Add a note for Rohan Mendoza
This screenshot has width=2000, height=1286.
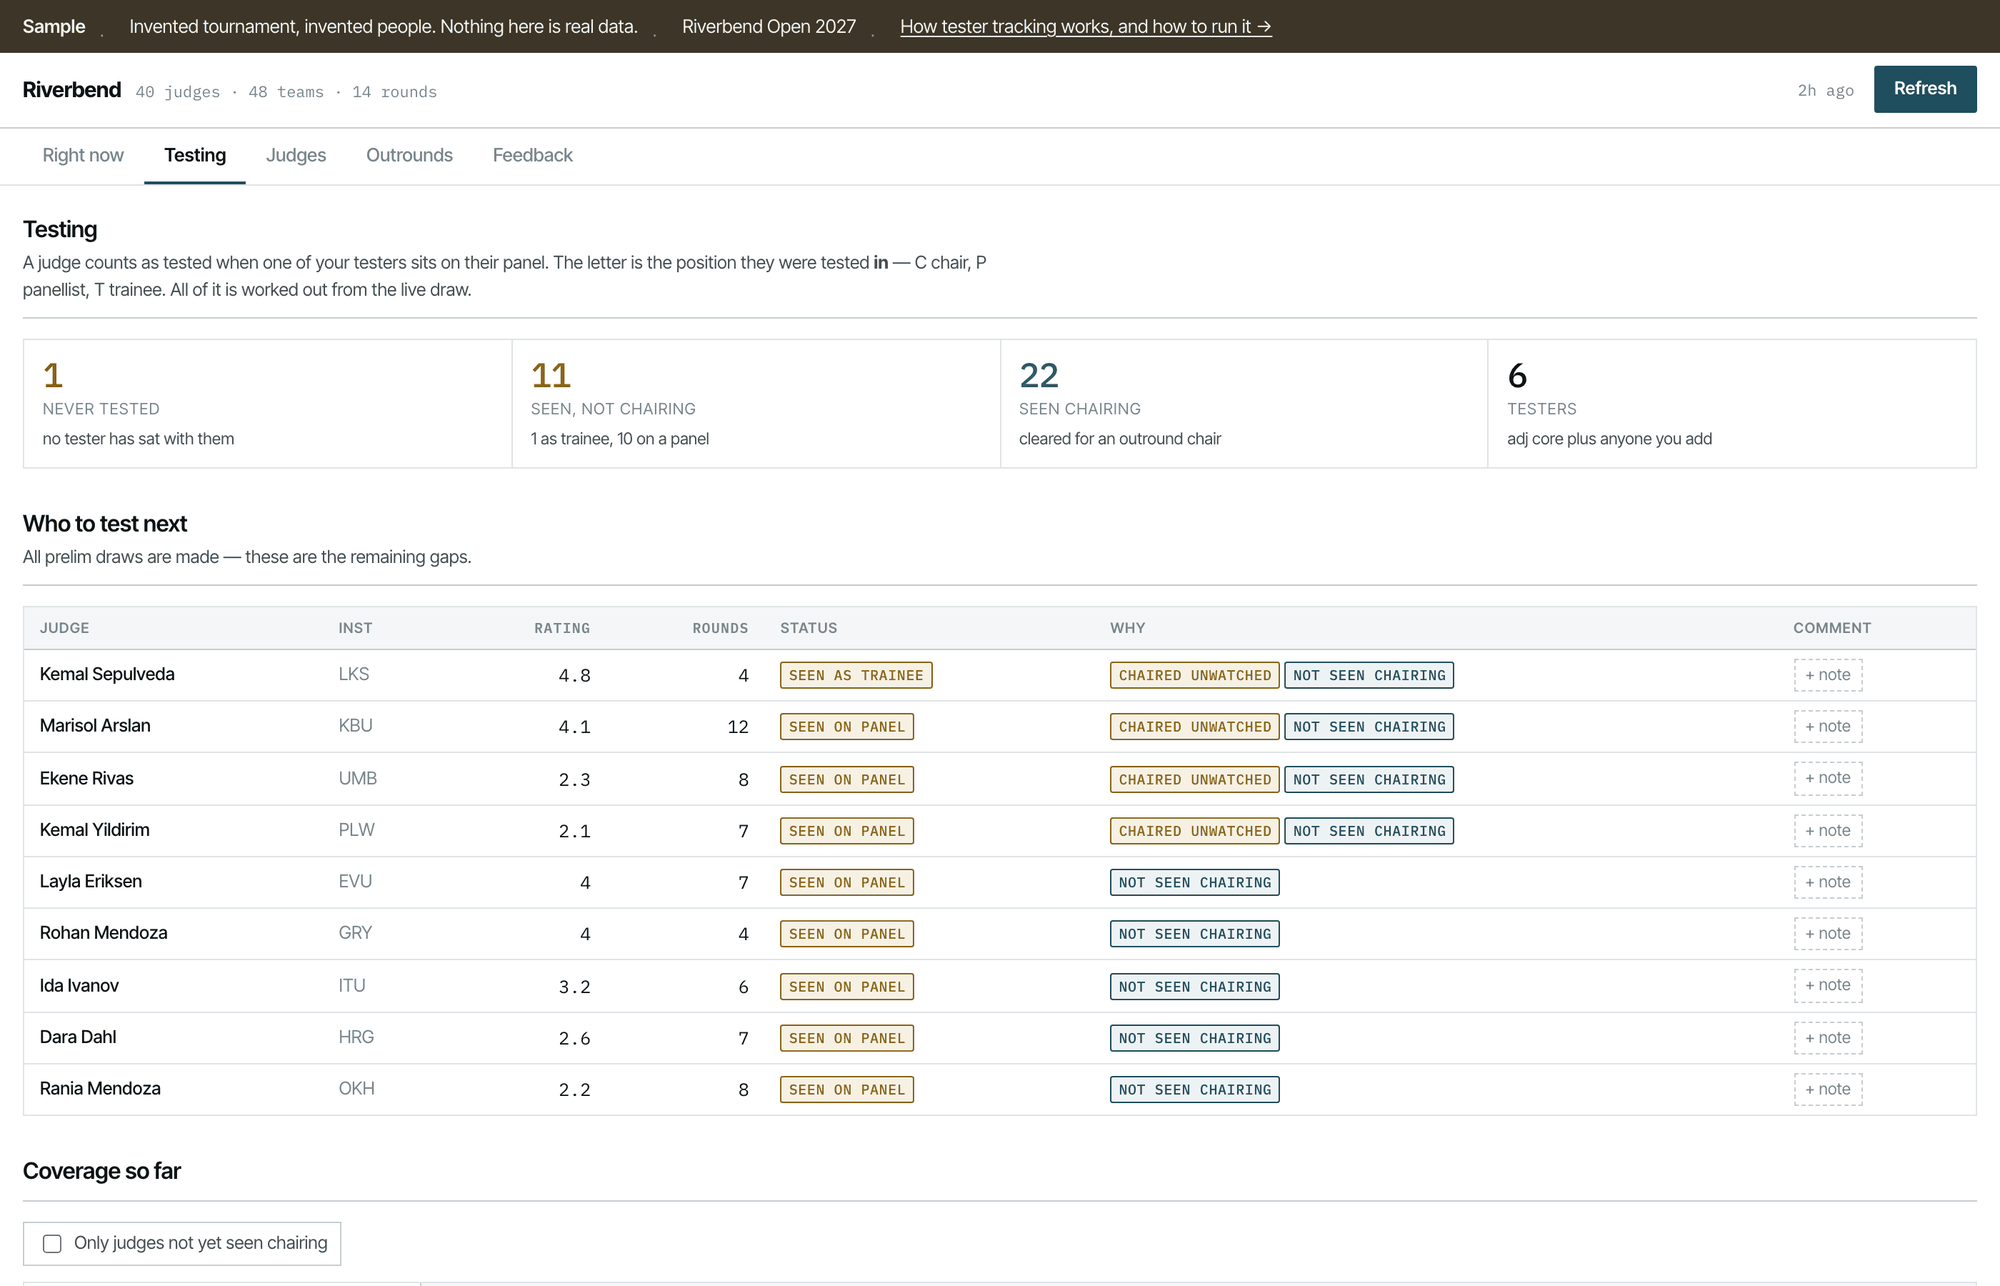(x=1827, y=933)
